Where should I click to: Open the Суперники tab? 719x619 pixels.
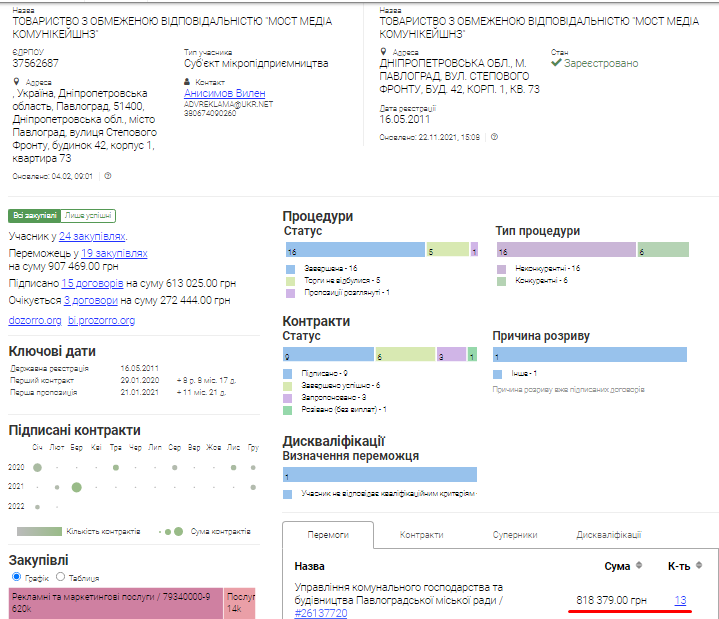point(514,535)
